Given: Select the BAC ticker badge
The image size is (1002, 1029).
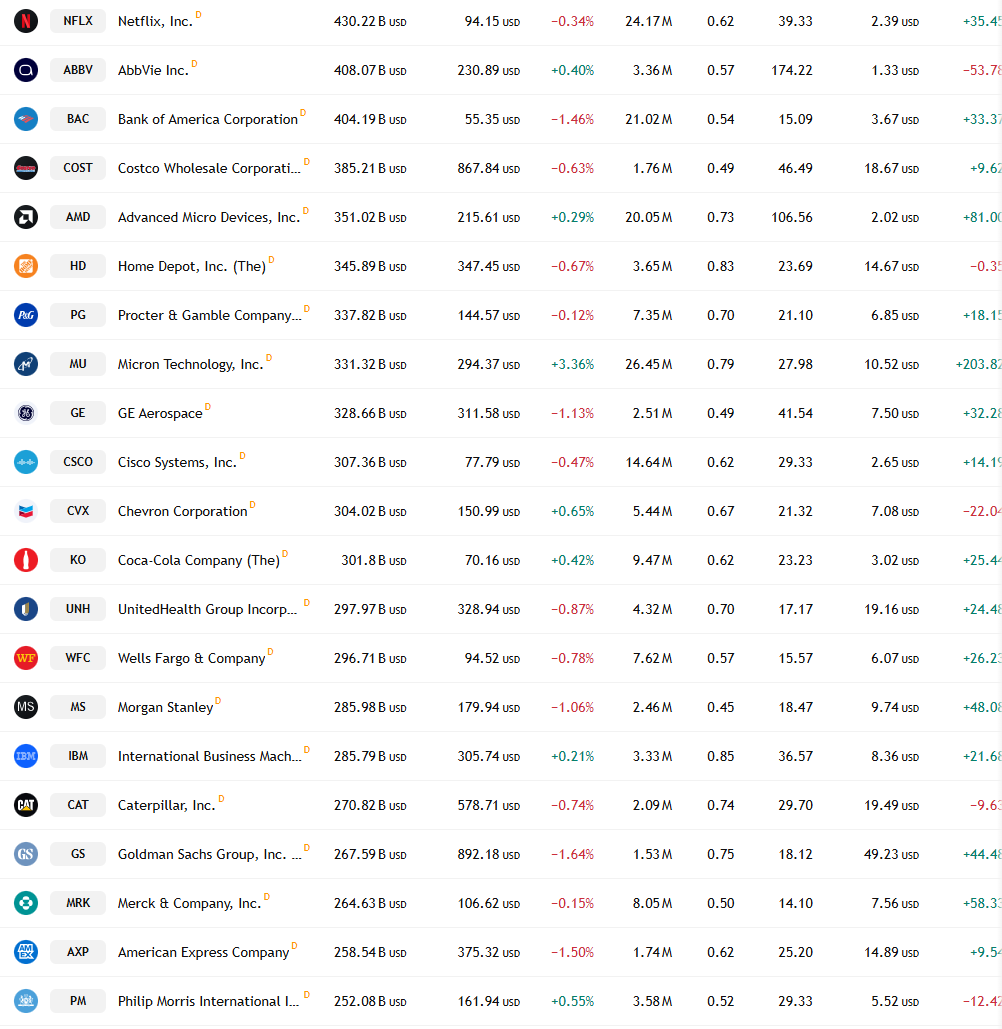Looking at the screenshot, I should (78, 119).
